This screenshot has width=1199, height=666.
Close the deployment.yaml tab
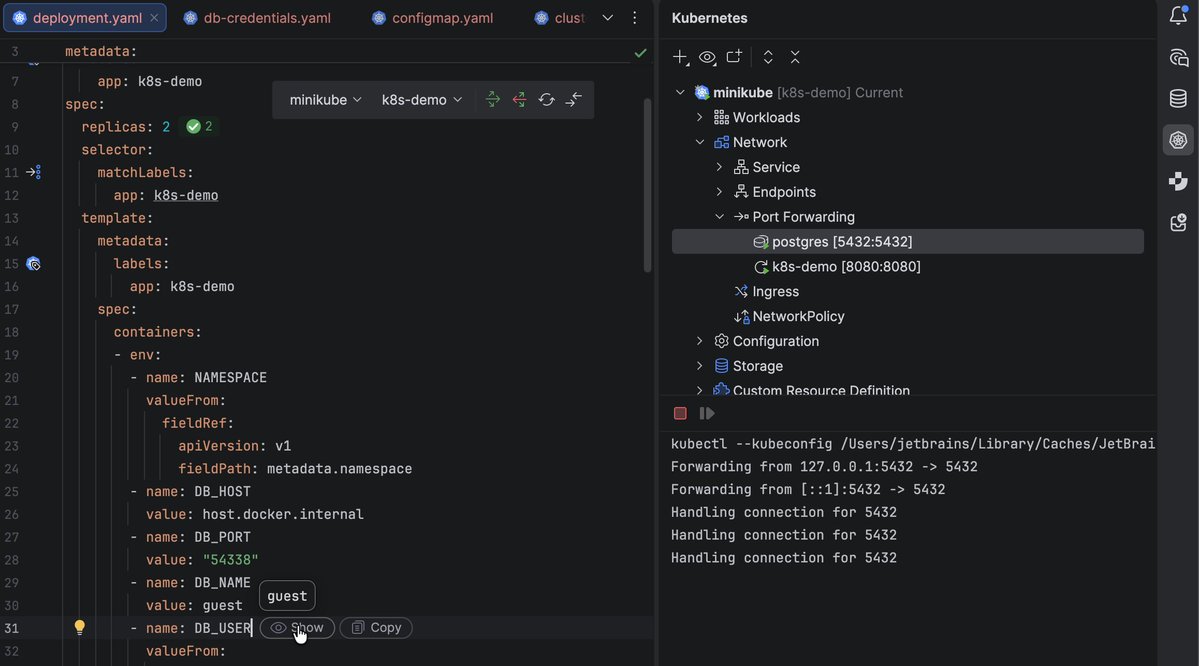click(154, 18)
